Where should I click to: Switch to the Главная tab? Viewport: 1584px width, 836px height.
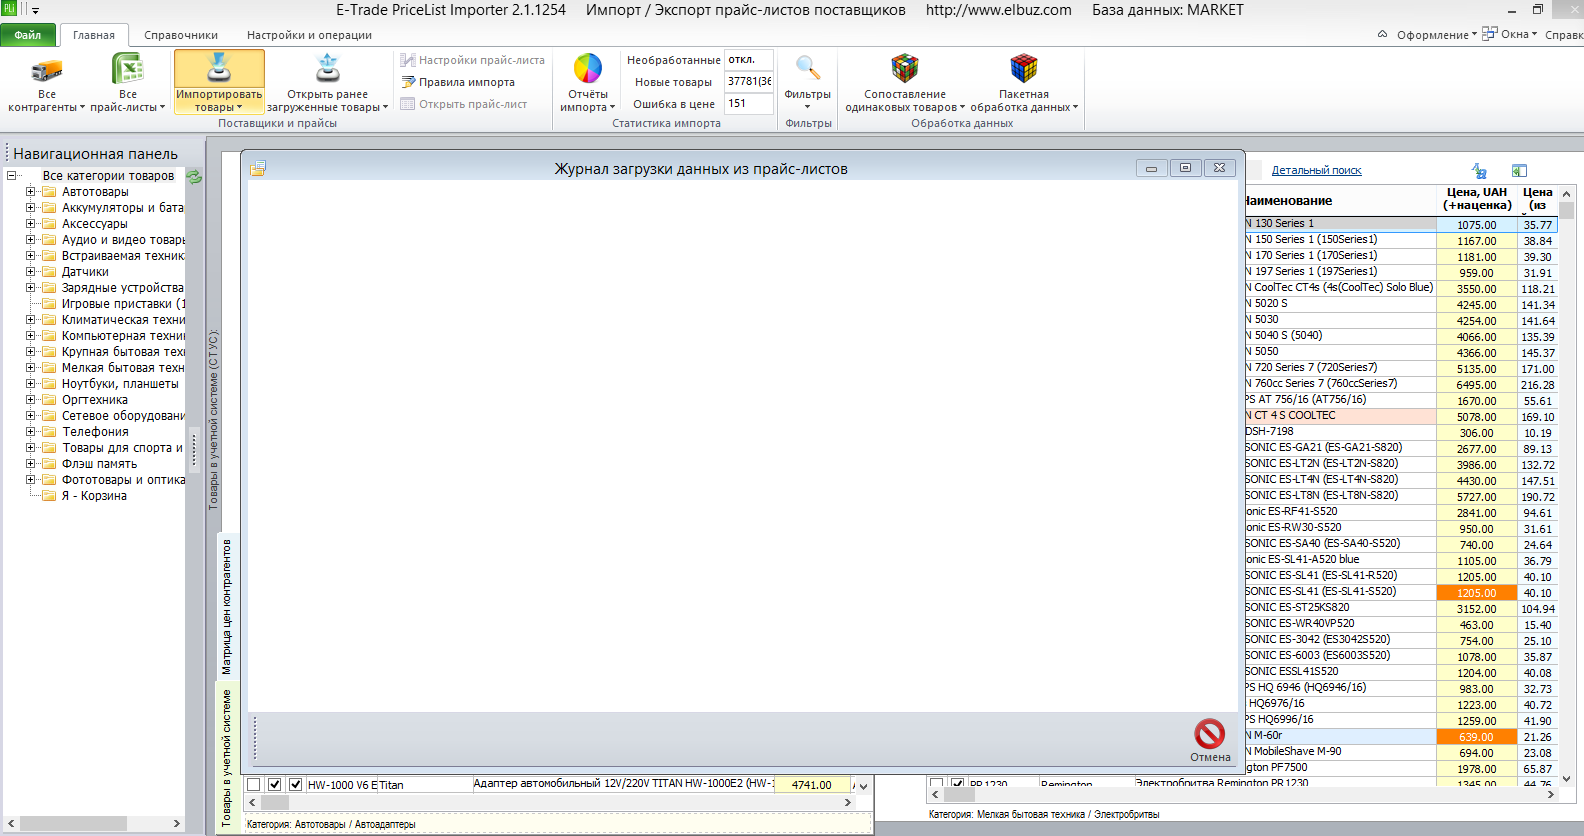tap(94, 35)
